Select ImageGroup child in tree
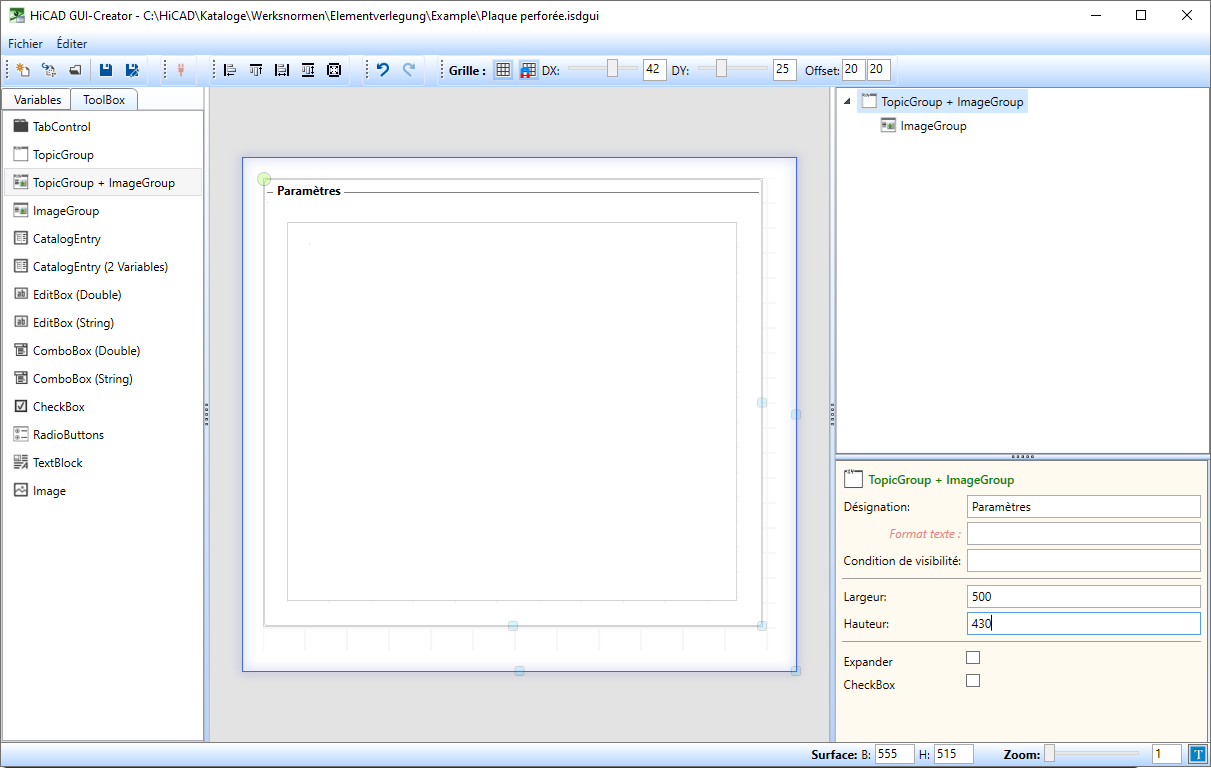Screen dimensions: 1211x768 (x=932, y=126)
